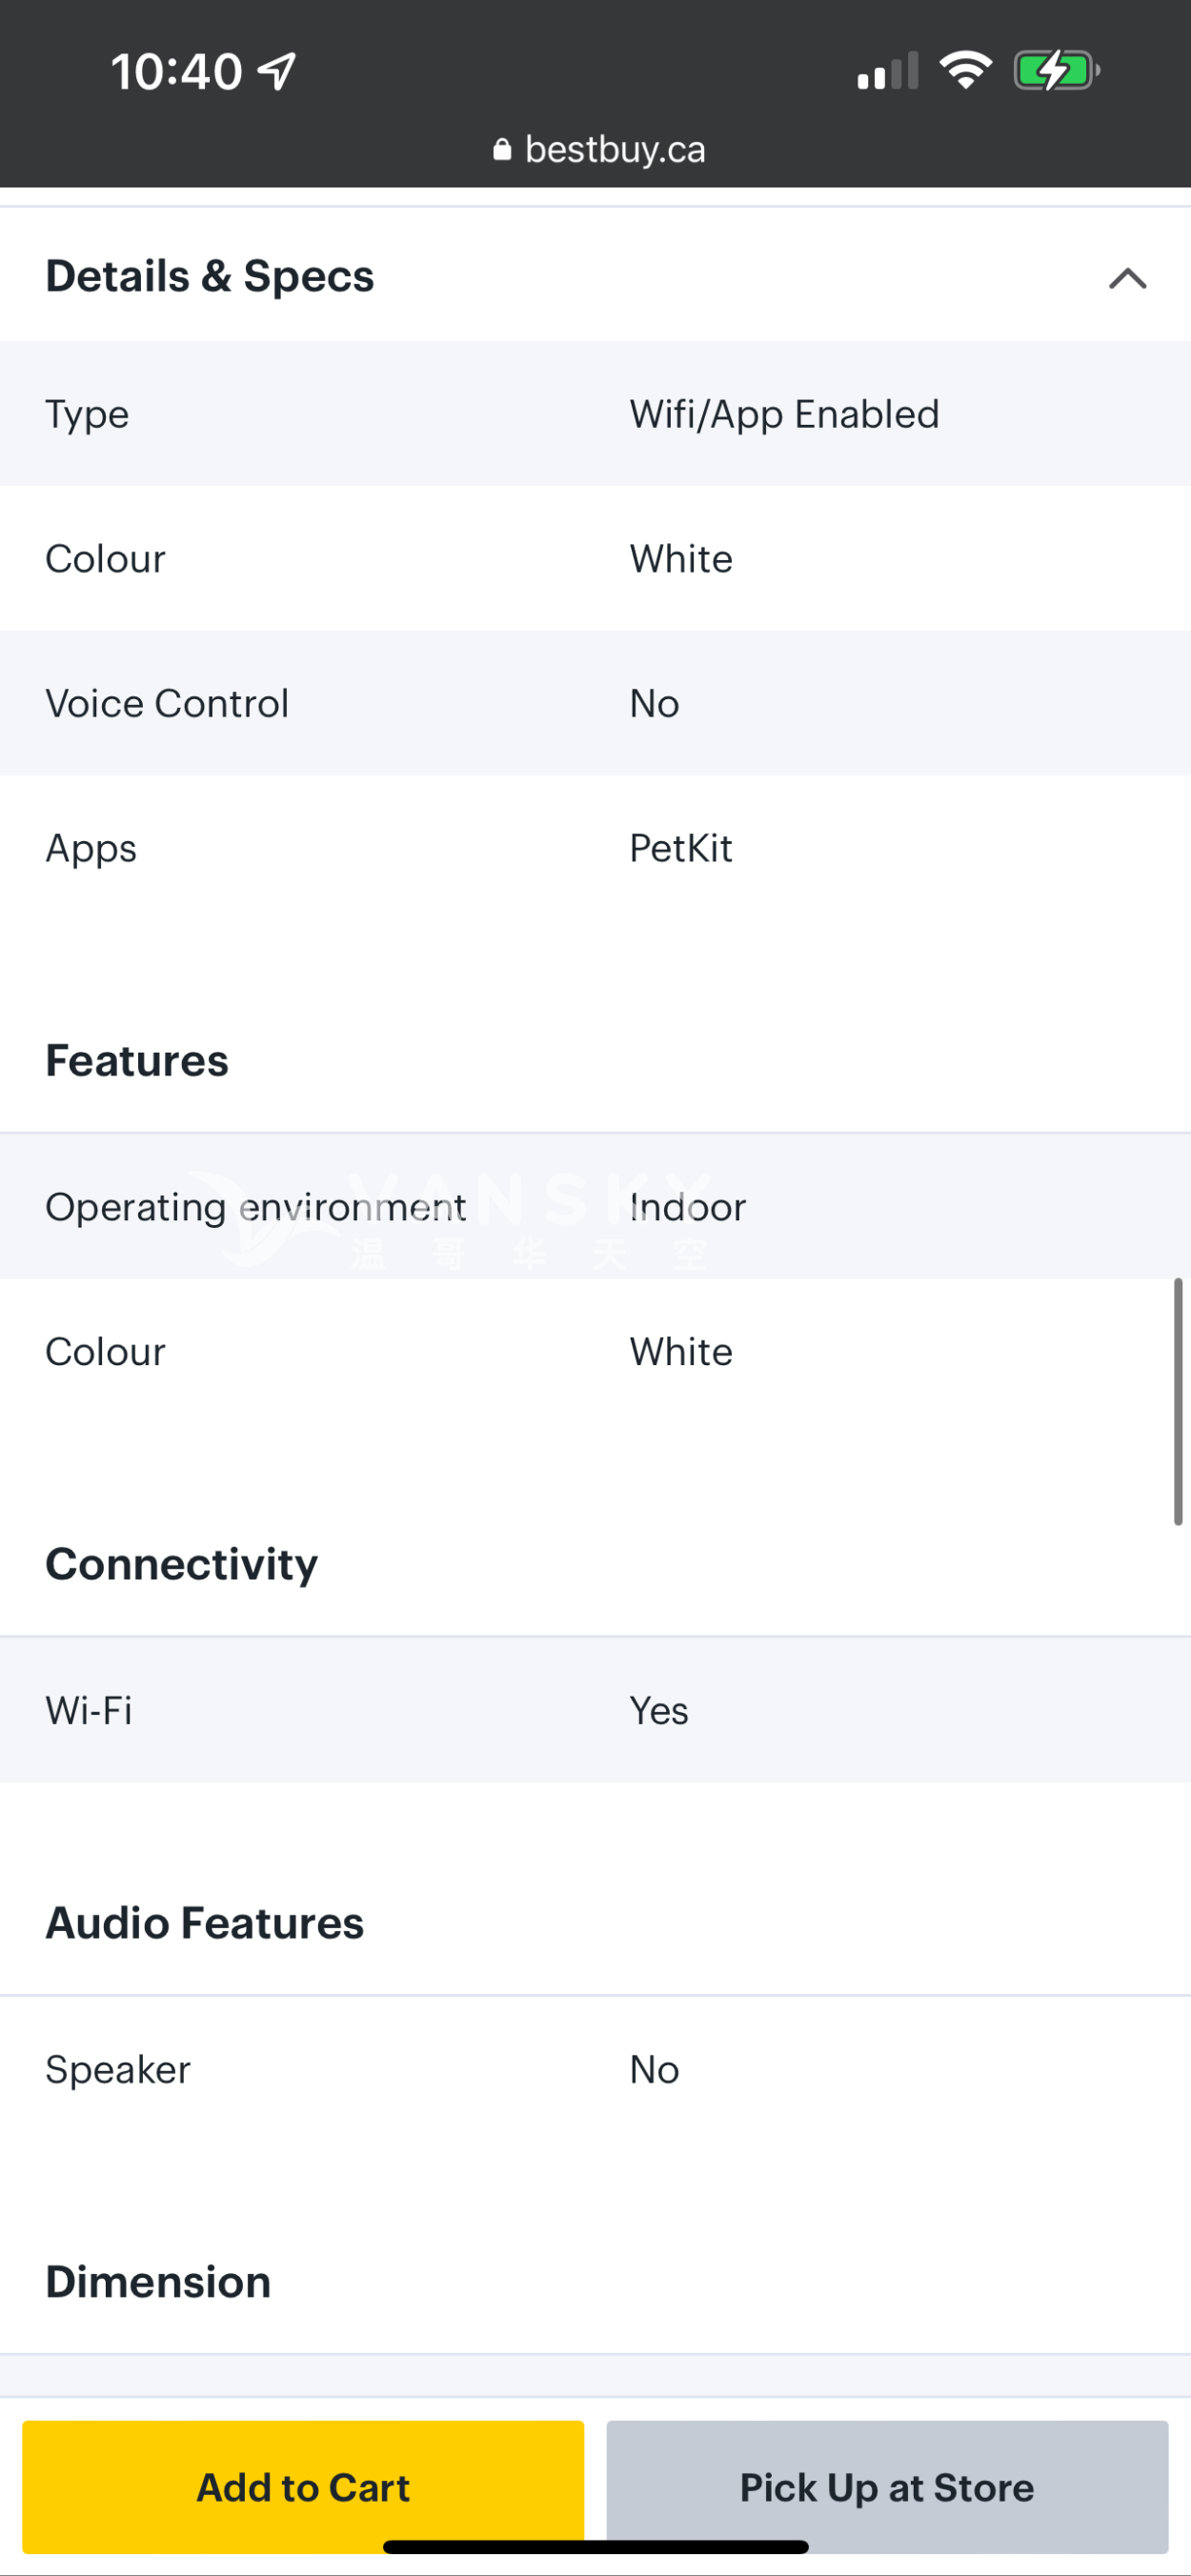Select the Voice Control row
The width and height of the screenshot is (1191, 2576).
595,703
